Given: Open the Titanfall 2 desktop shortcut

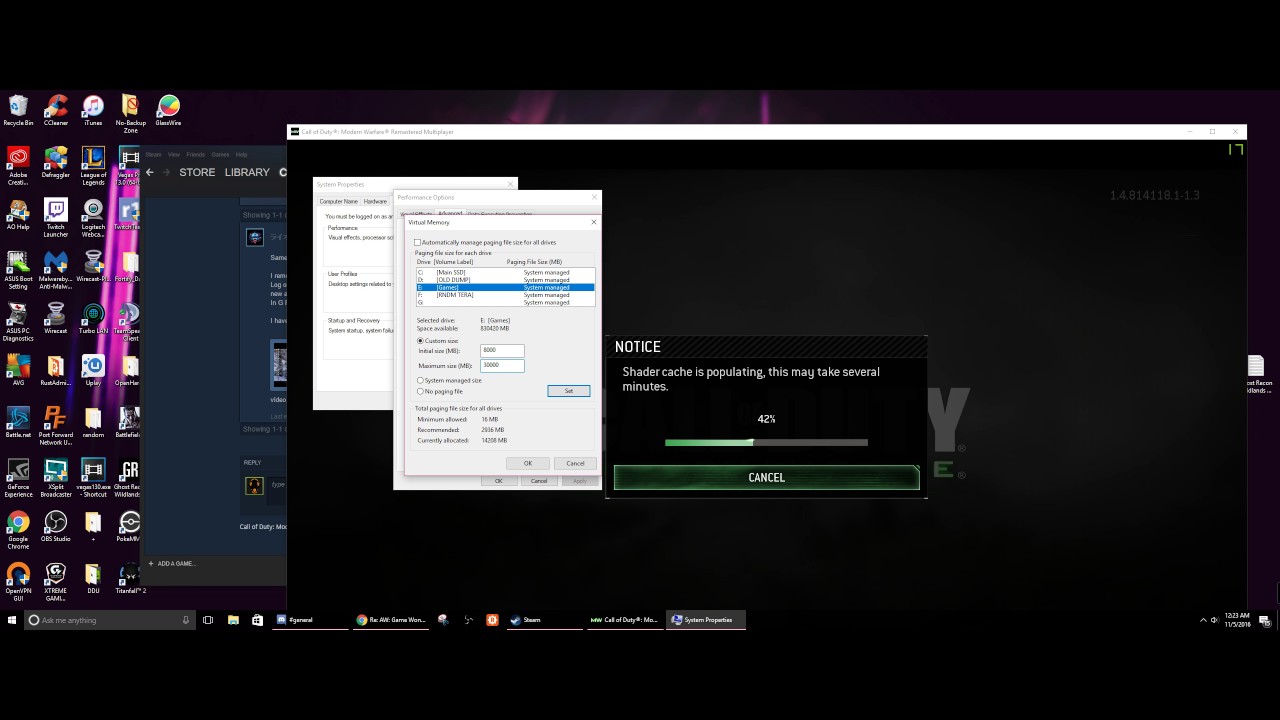Looking at the screenshot, I should 130,579.
